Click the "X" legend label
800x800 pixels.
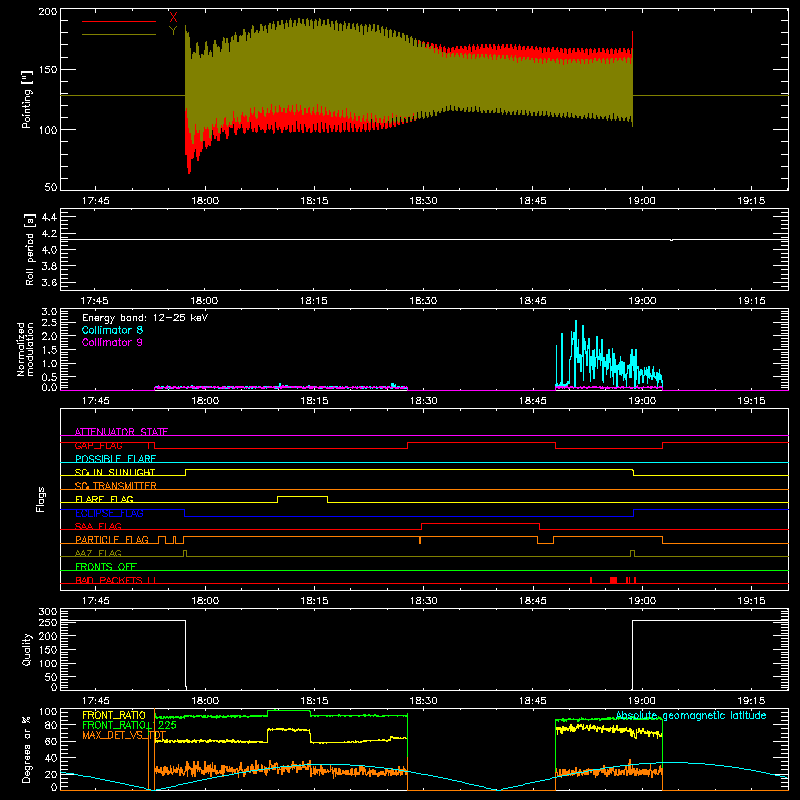click(x=173, y=18)
